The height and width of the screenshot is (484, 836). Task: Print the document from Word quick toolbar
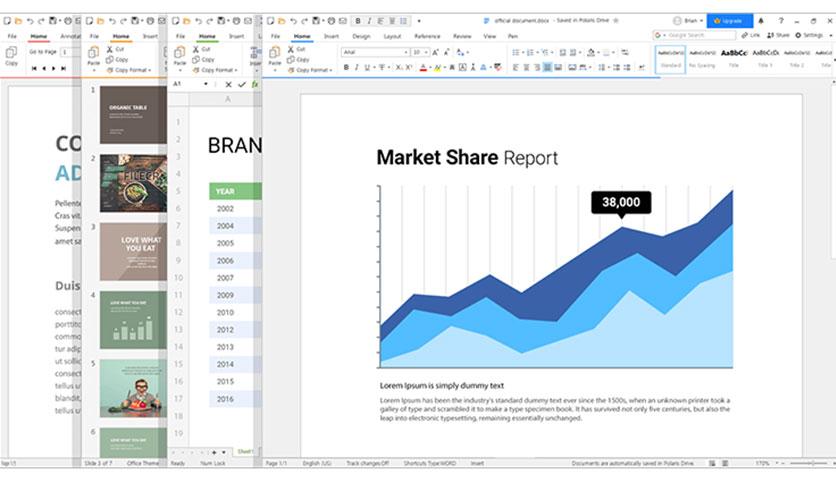coord(331,21)
